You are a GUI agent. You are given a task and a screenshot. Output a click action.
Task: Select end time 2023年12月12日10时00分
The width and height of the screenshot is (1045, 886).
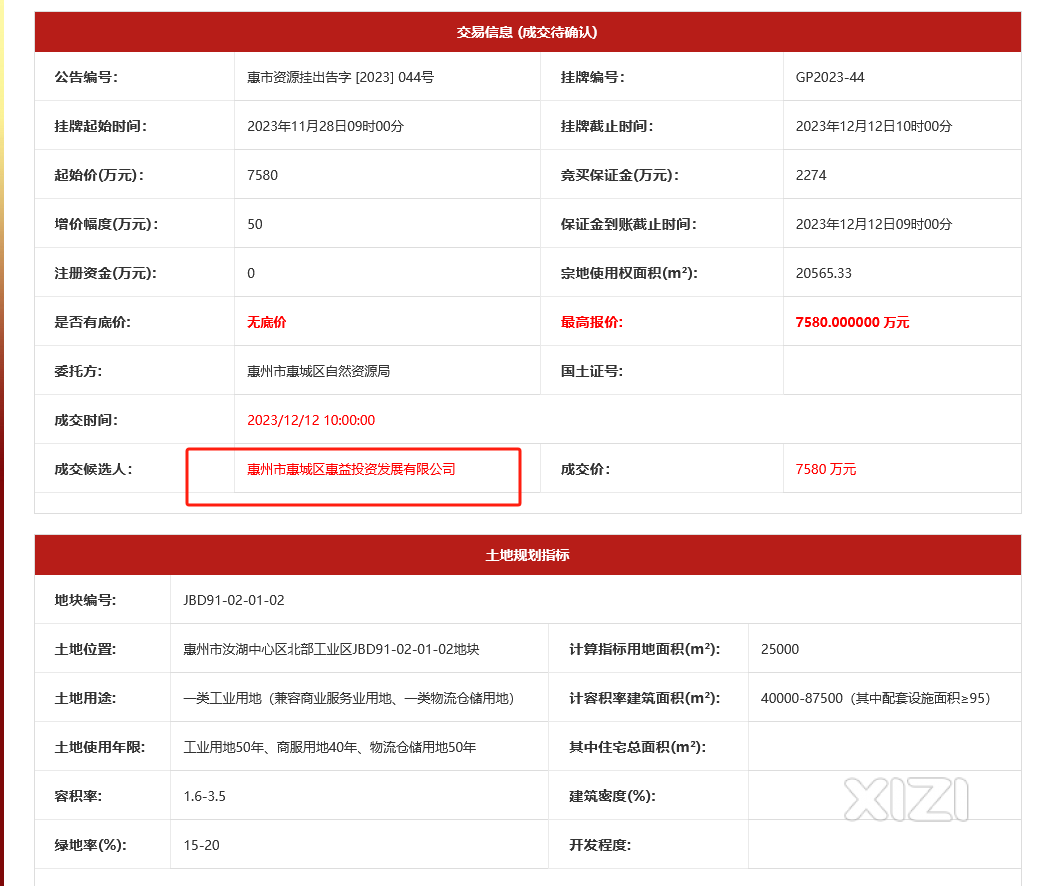click(874, 126)
